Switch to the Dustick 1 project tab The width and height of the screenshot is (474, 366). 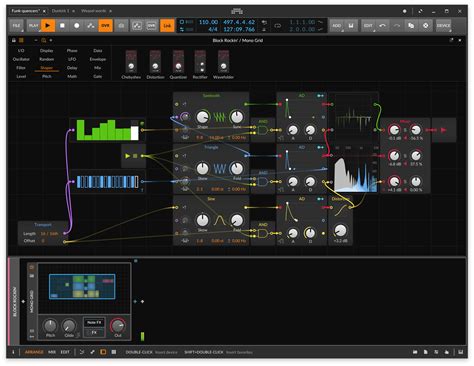click(x=60, y=11)
